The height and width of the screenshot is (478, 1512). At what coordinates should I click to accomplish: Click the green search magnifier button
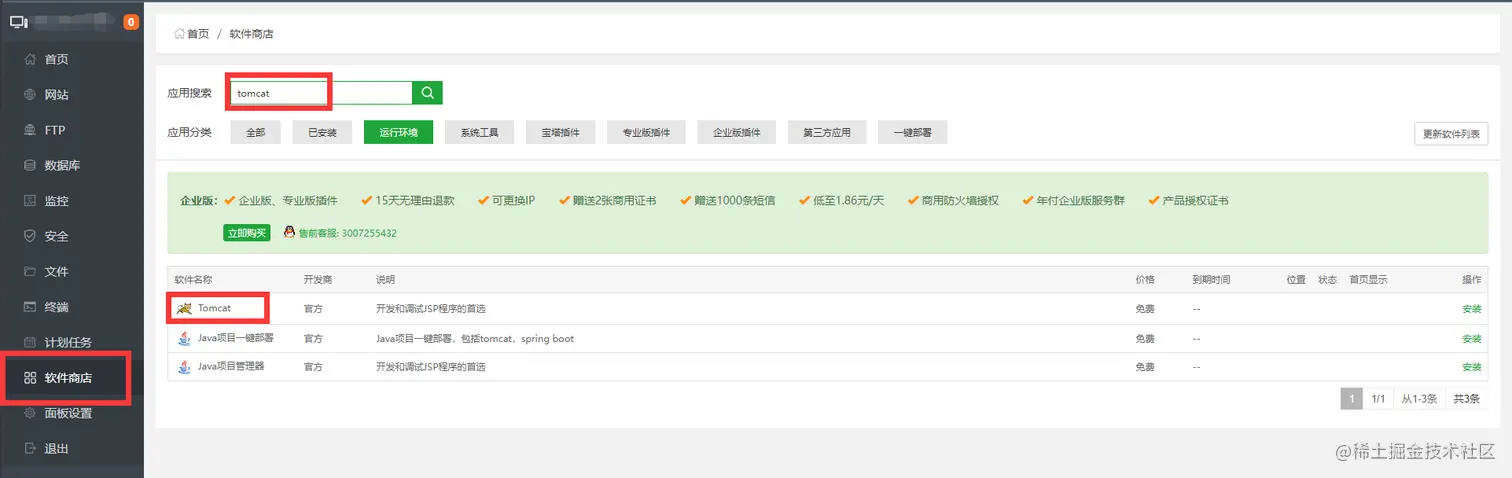[427, 93]
